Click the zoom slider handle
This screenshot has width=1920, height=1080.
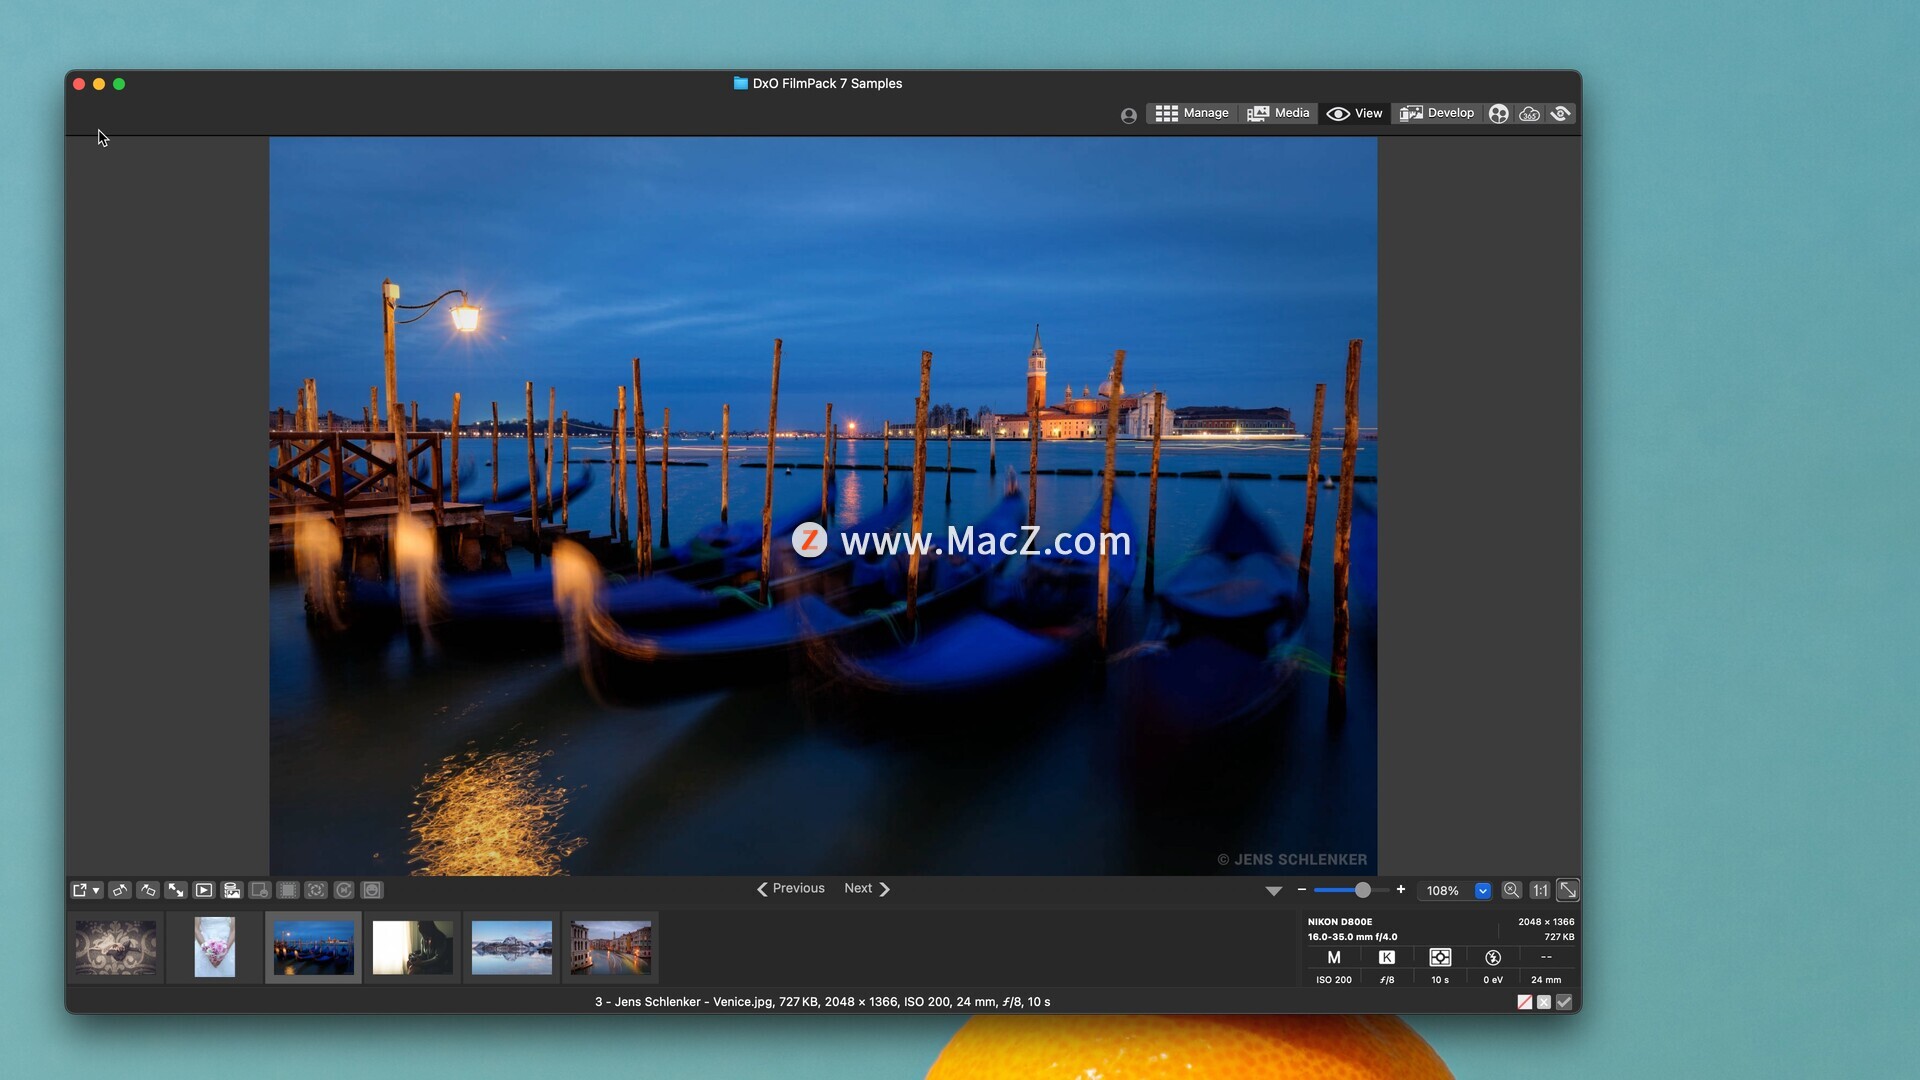point(1362,890)
